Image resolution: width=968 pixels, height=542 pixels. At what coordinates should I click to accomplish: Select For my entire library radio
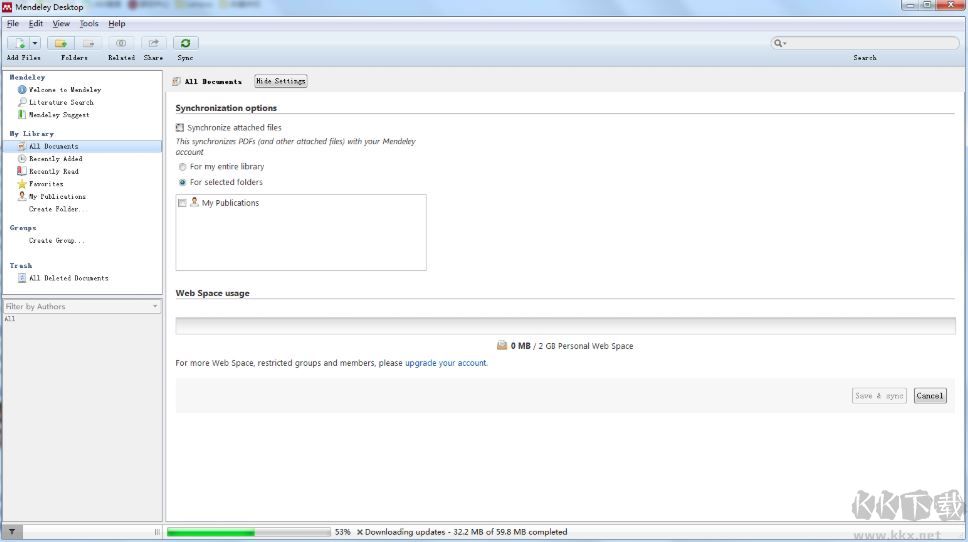[x=182, y=167]
